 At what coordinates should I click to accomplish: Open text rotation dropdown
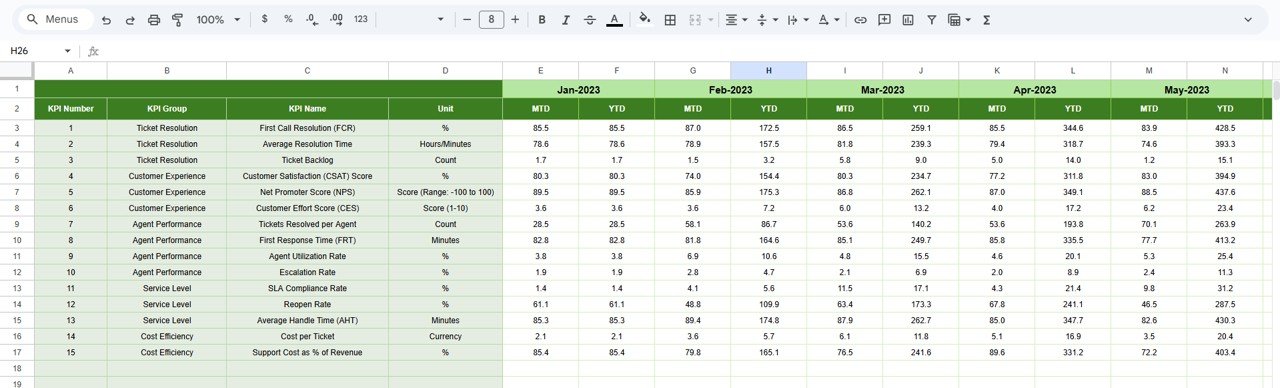tap(829, 19)
